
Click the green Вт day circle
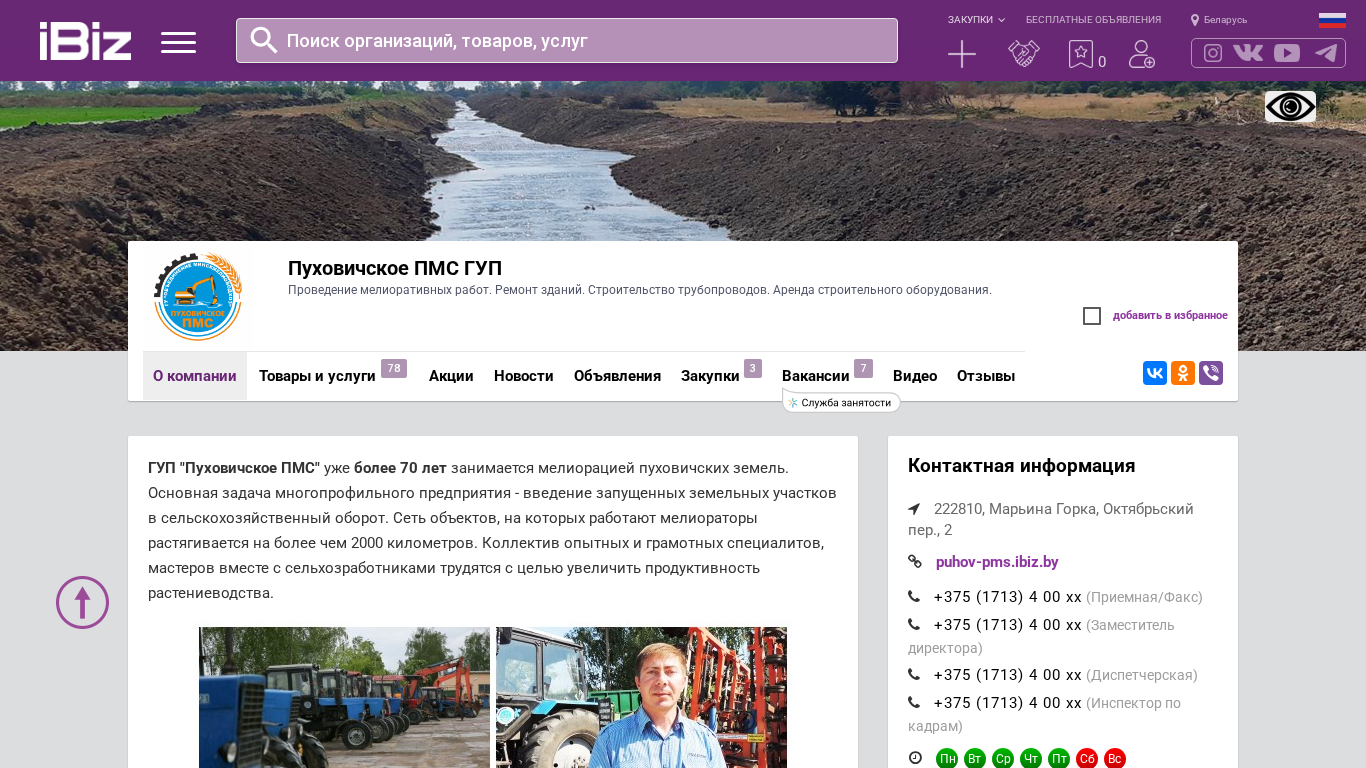coord(975,759)
